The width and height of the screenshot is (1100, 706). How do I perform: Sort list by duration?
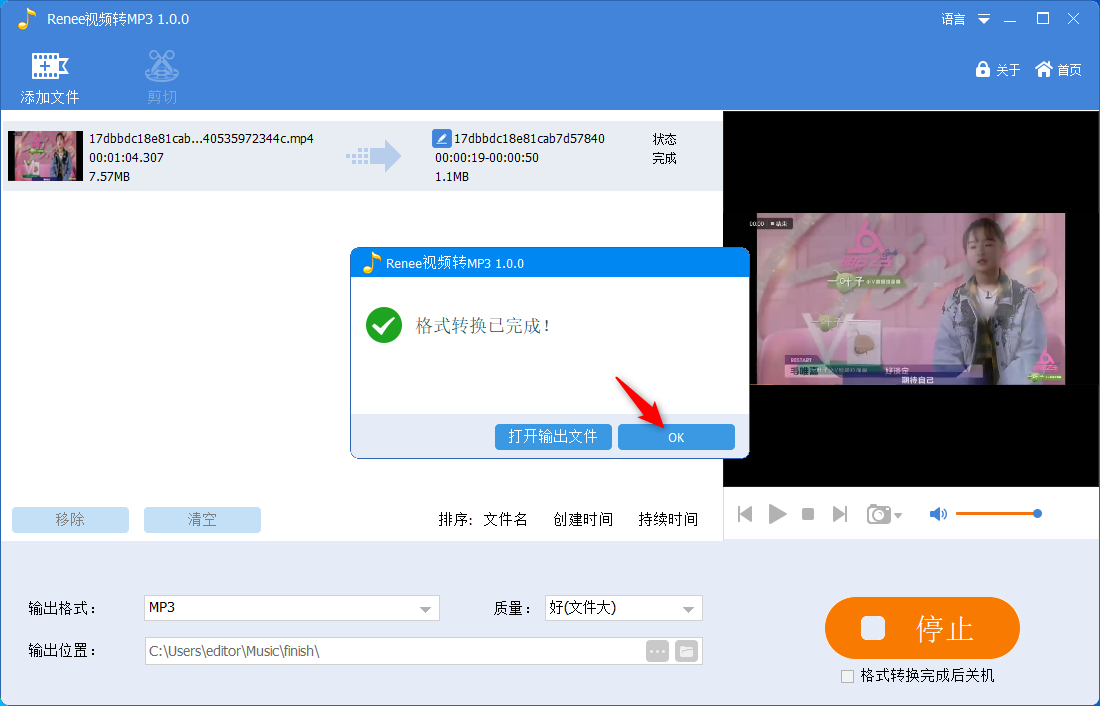point(668,519)
